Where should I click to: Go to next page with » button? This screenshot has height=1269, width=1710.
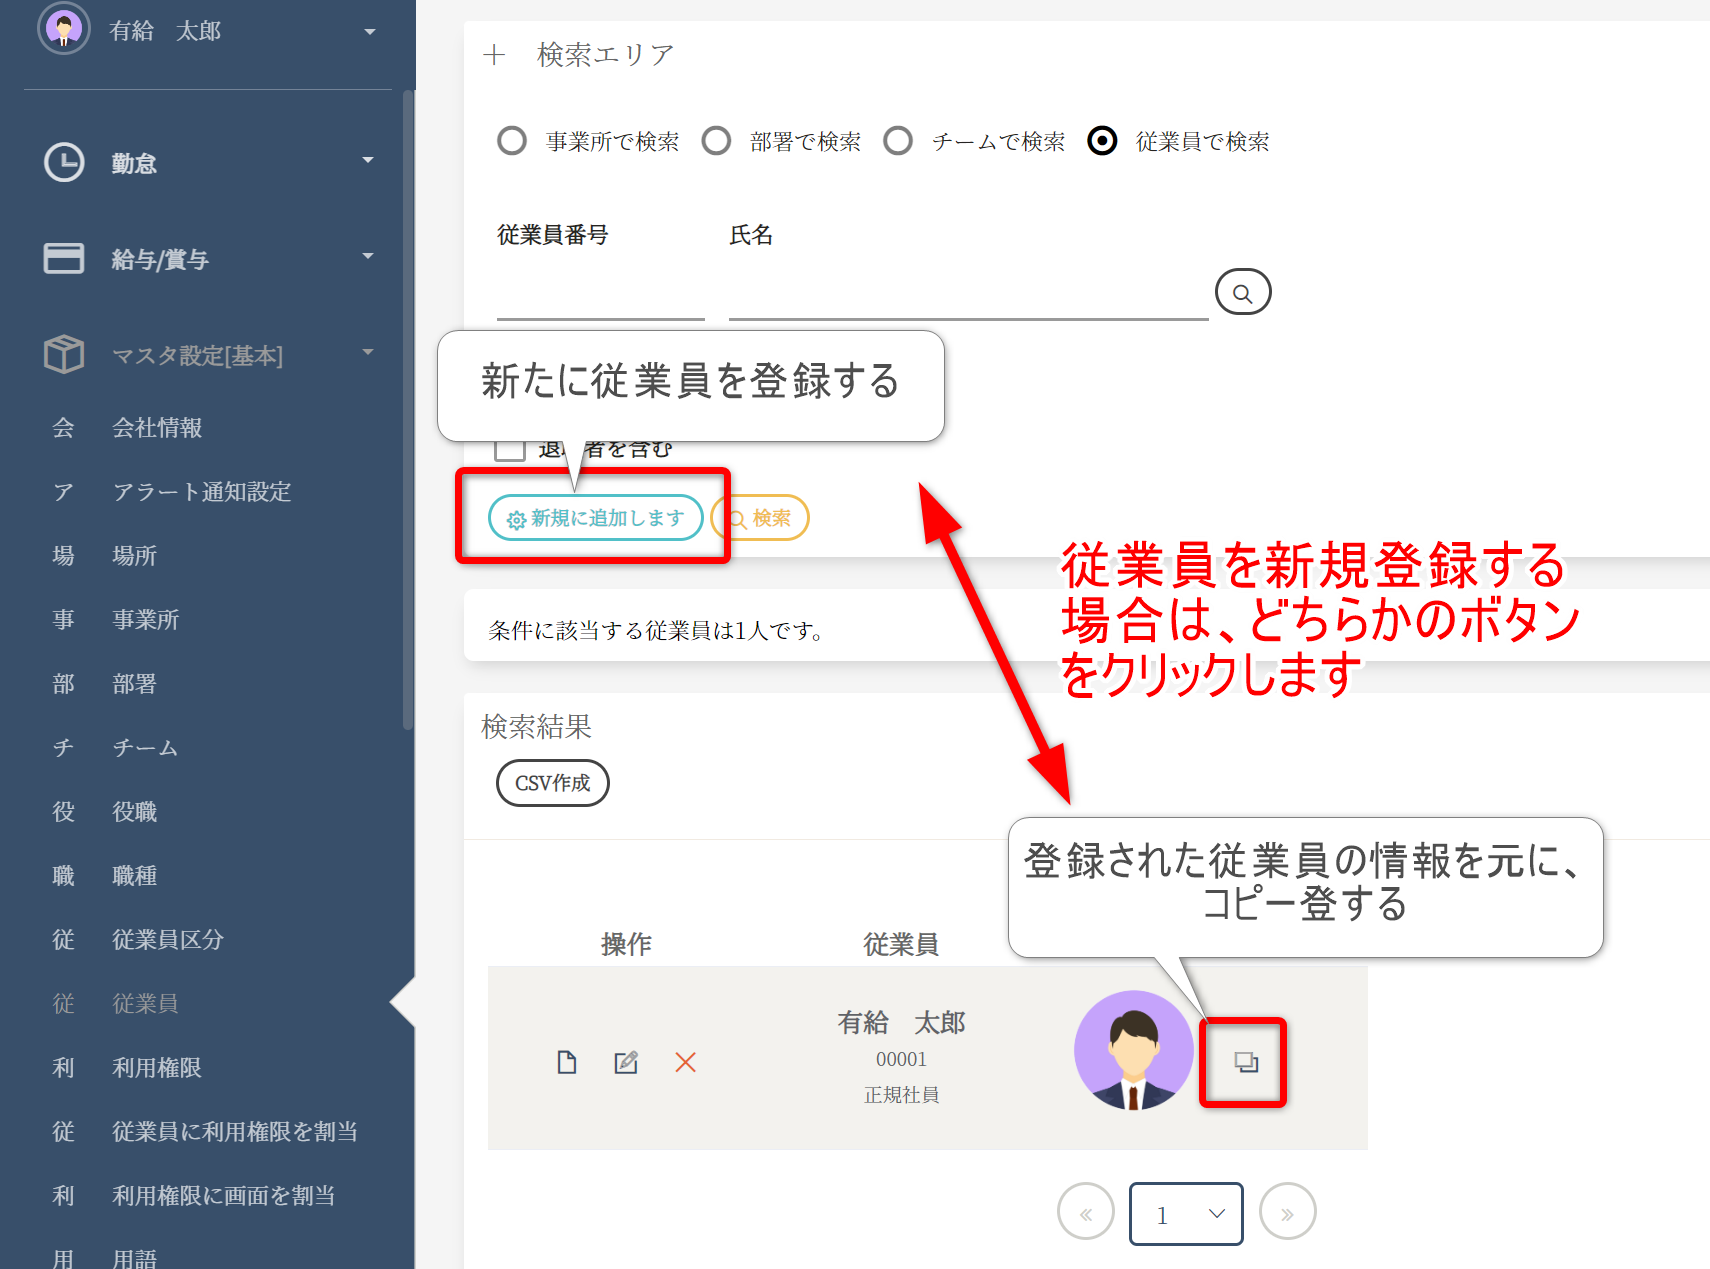point(1287,1214)
